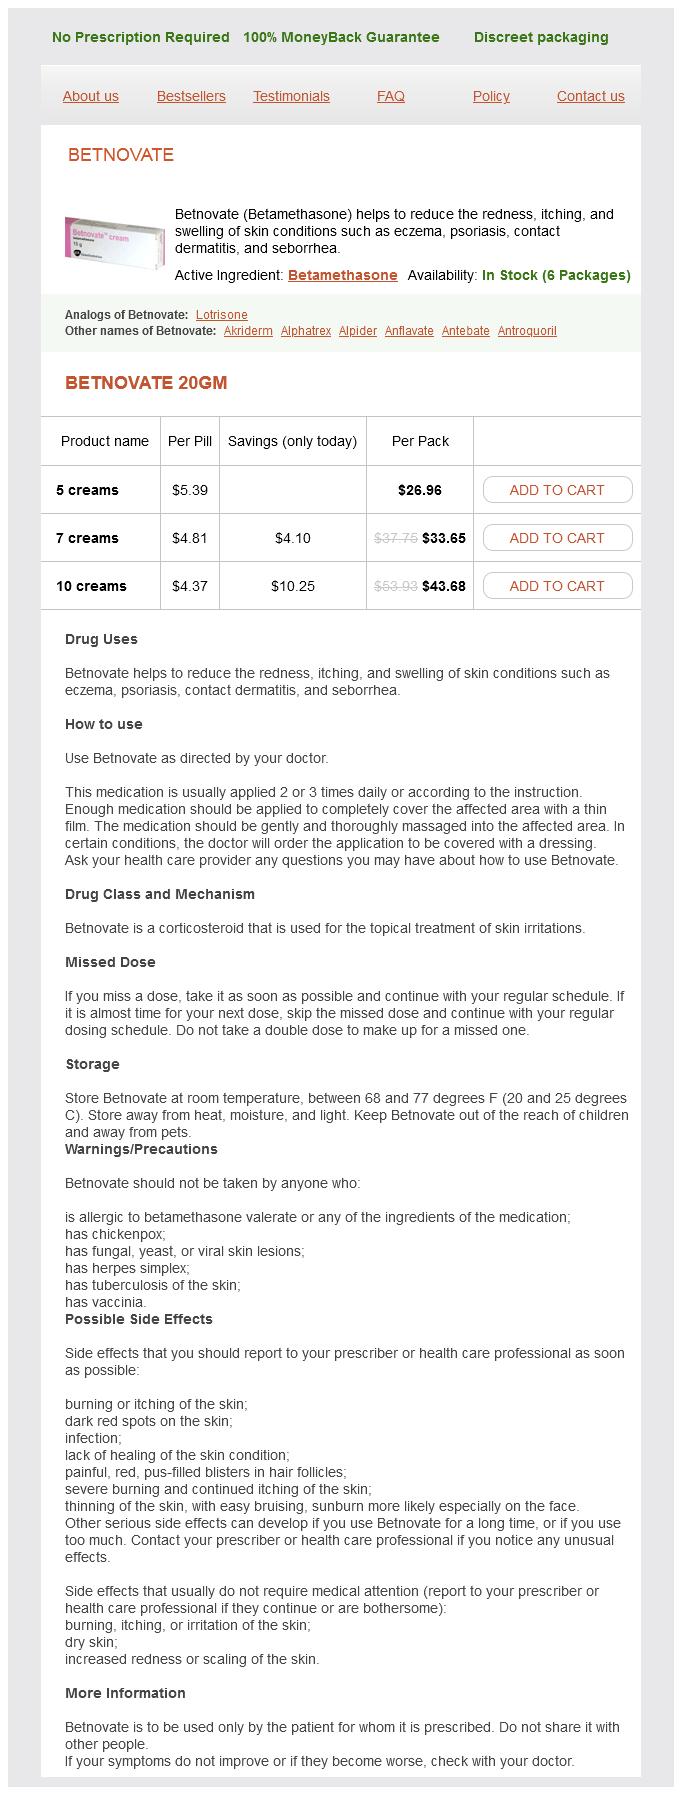Open the Lotrisone analog link
The width and height of the screenshot is (682, 1795).
(222, 315)
